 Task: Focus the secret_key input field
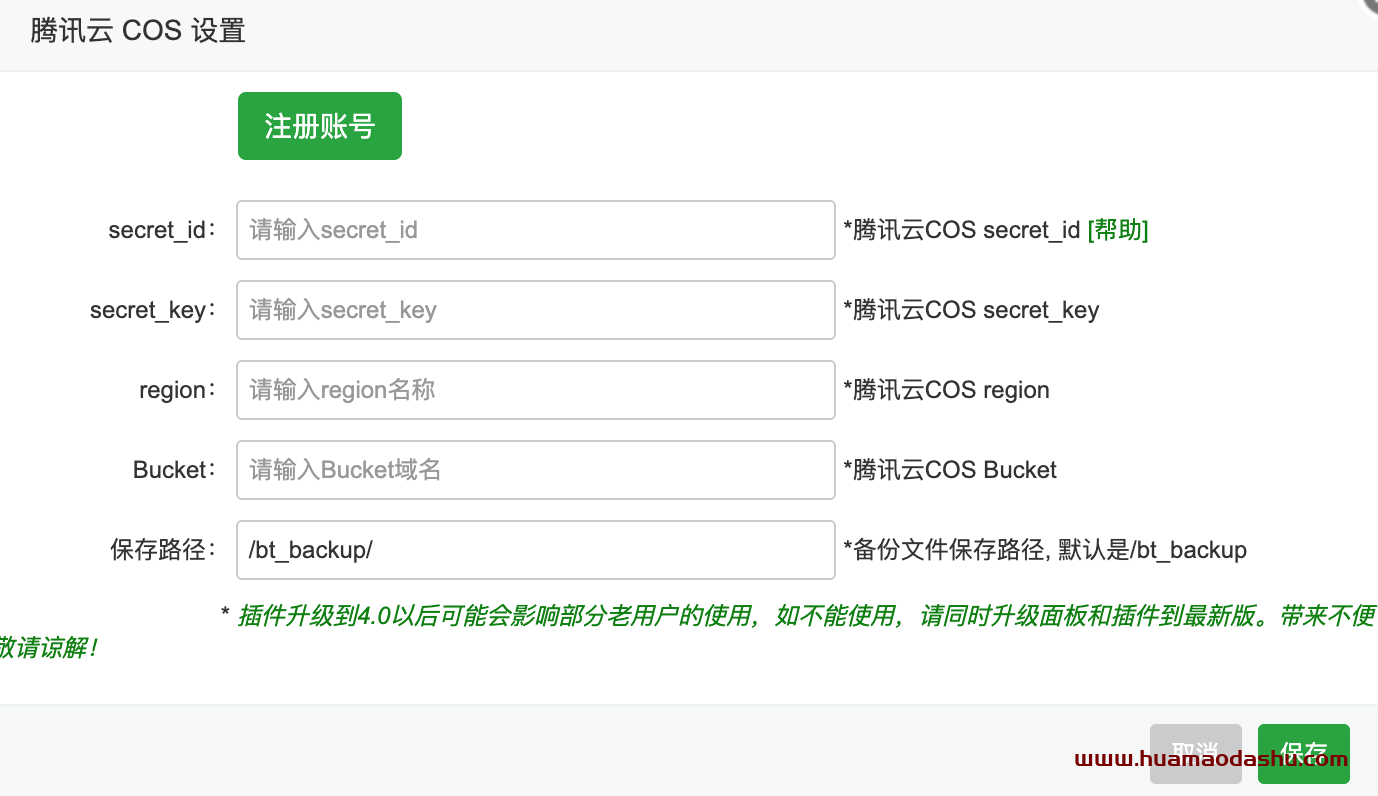pyautogui.click(x=536, y=310)
